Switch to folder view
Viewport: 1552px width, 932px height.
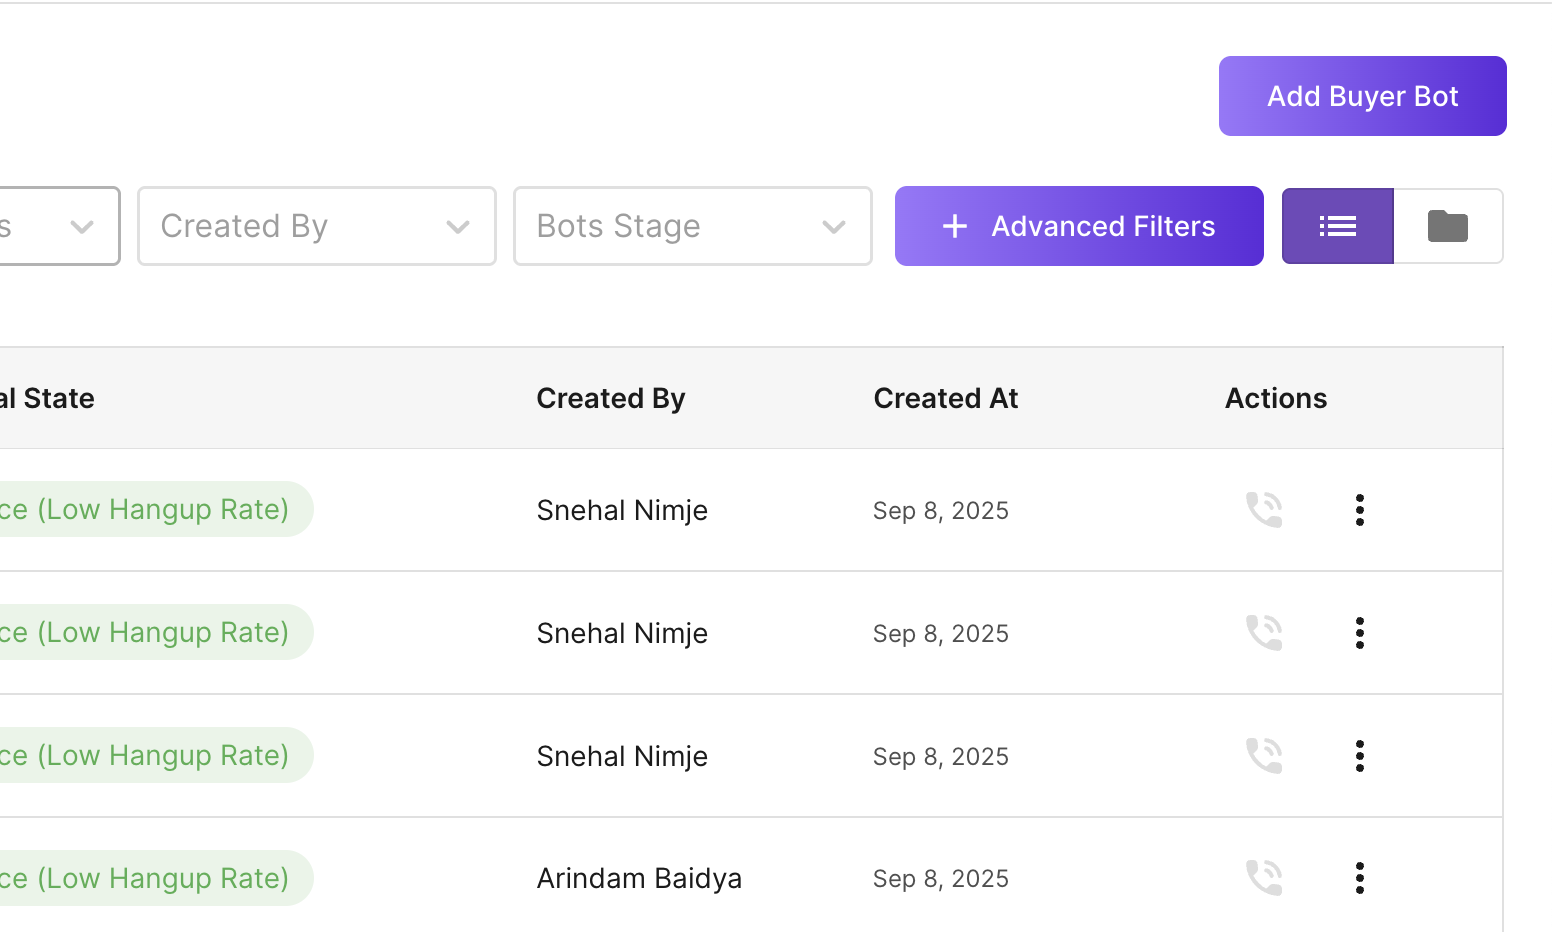[x=1447, y=226]
